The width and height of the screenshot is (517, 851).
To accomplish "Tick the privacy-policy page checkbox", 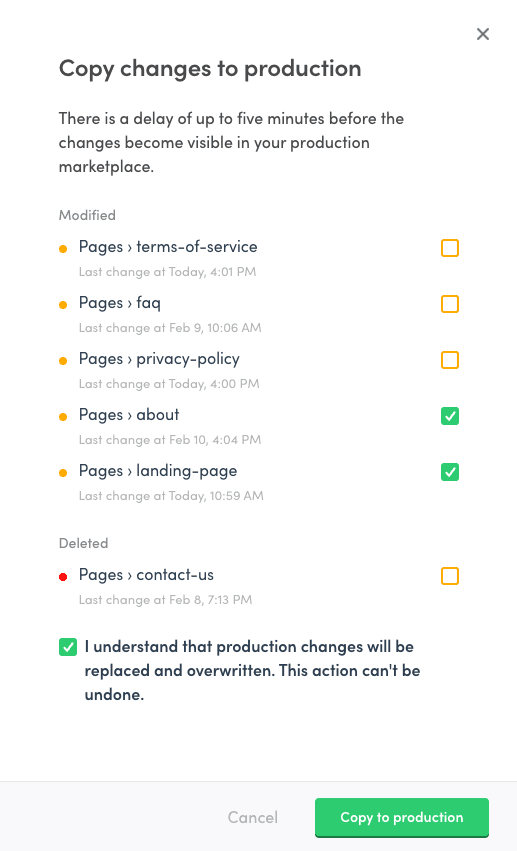I will pos(450,360).
